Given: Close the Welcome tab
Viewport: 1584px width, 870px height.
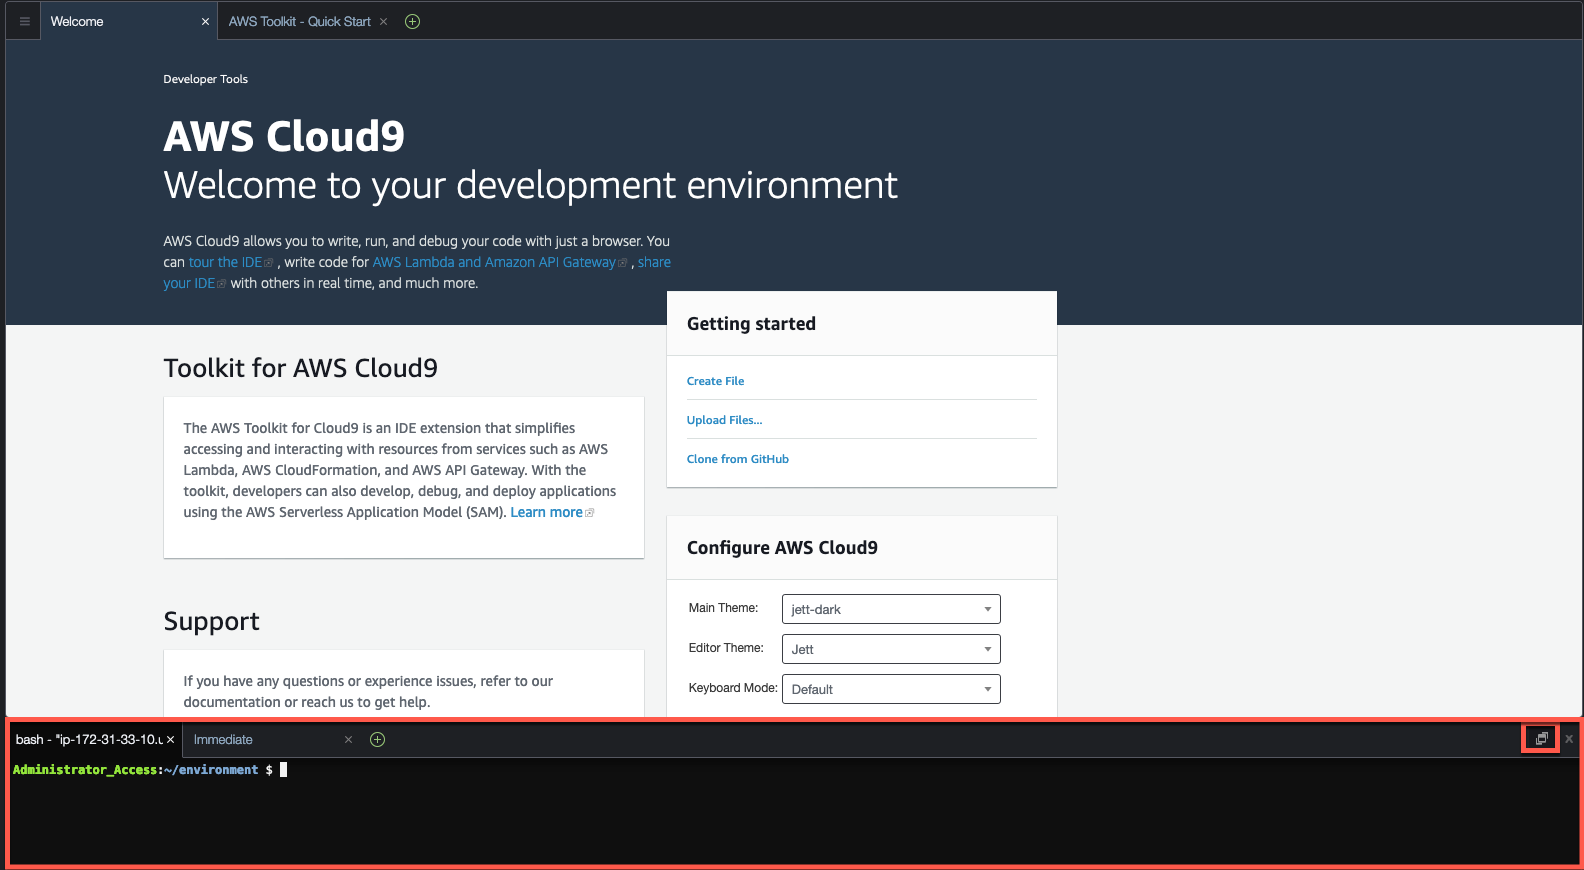Looking at the screenshot, I should point(205,21).
